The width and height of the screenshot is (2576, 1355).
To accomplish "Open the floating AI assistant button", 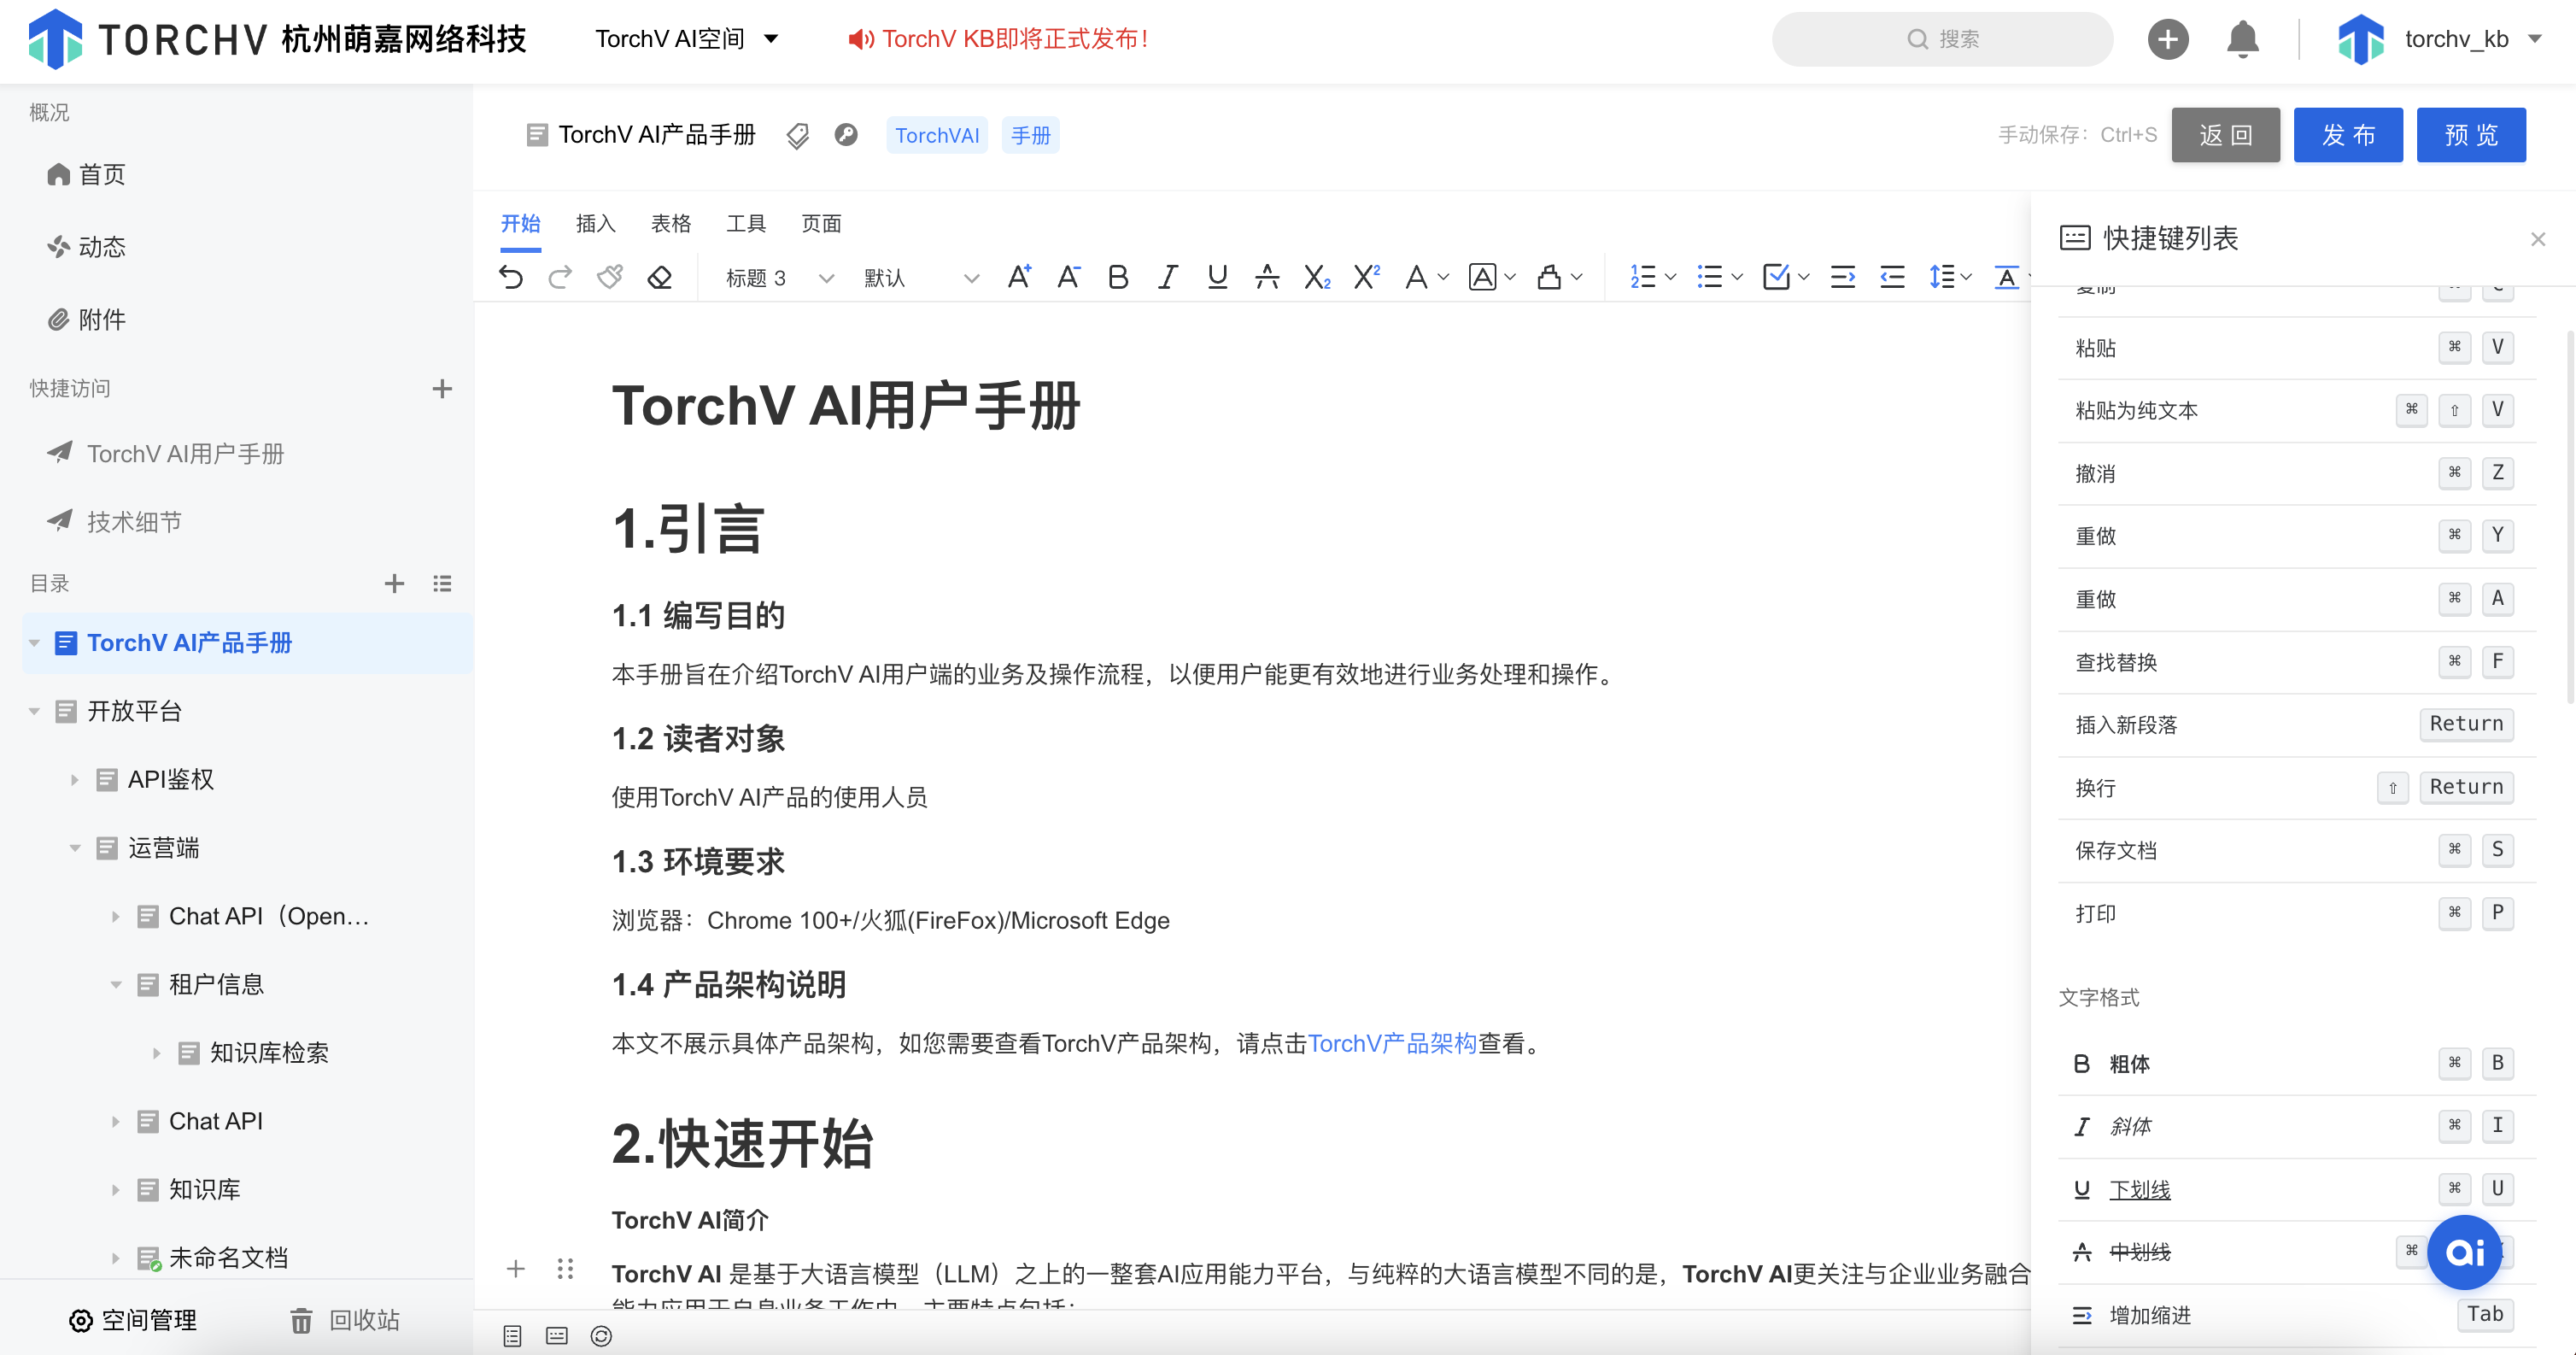I will pos(2464,1252).
